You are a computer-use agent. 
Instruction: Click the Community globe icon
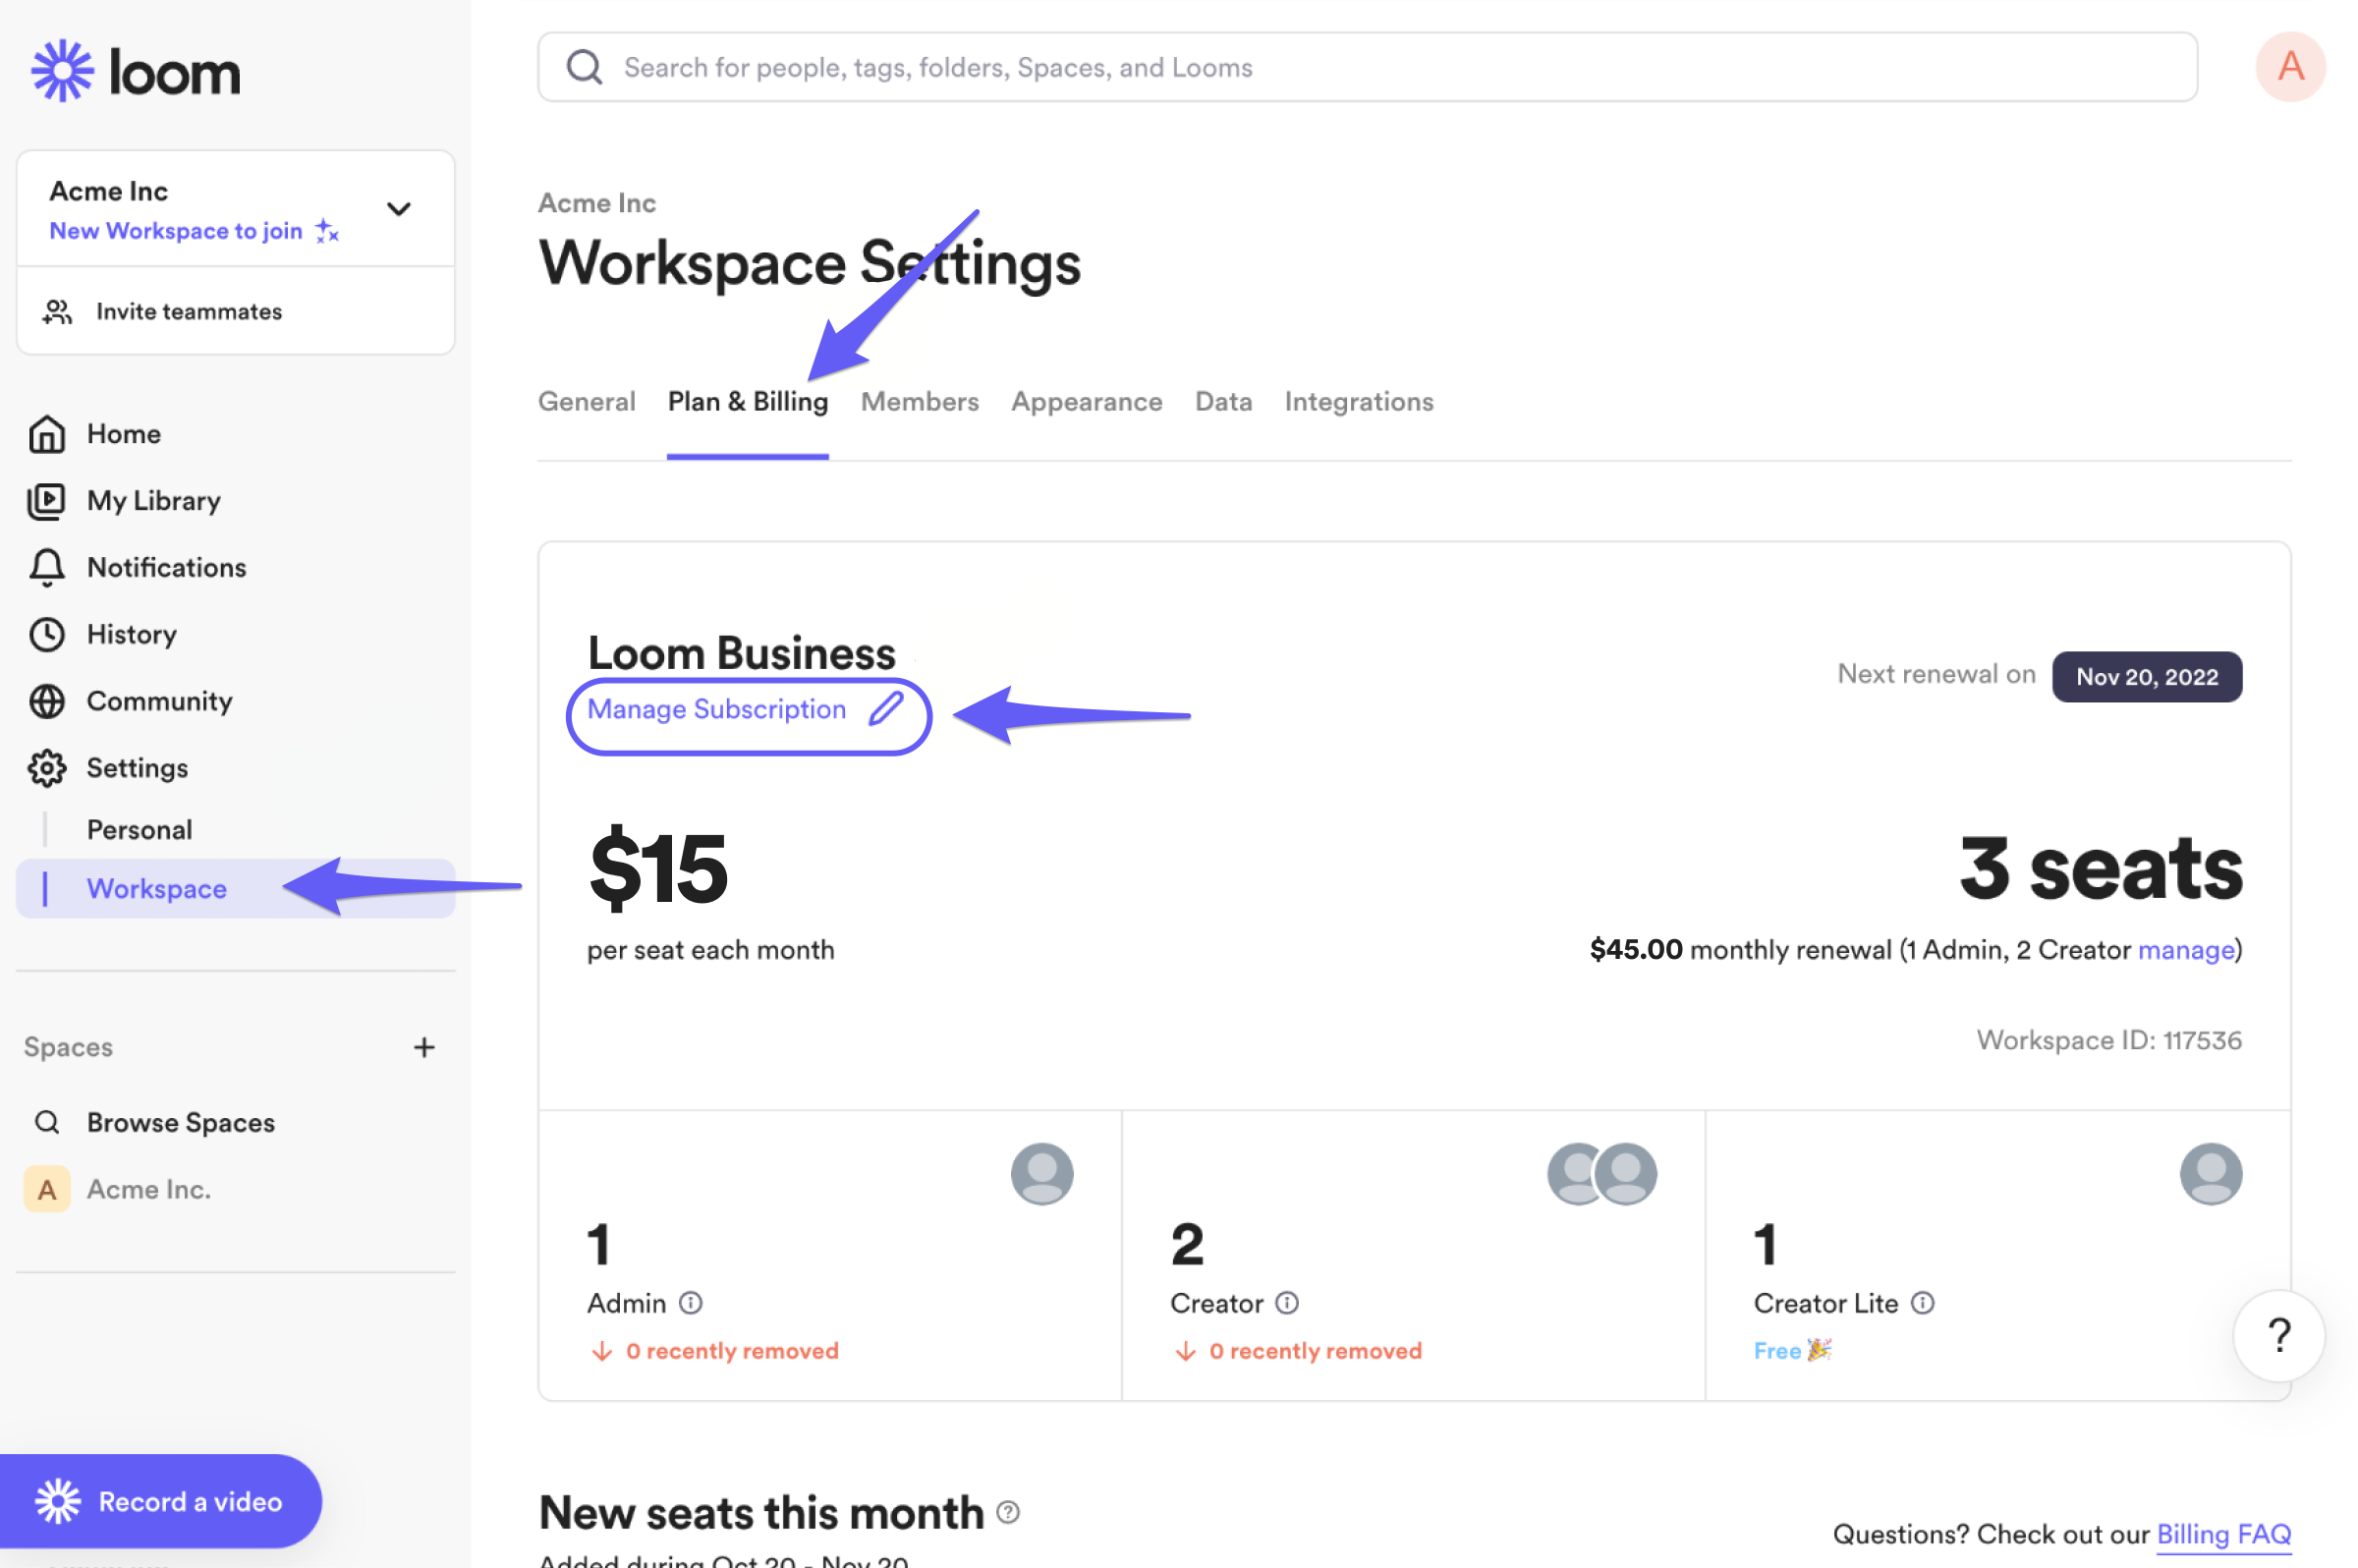pos(47,701)
